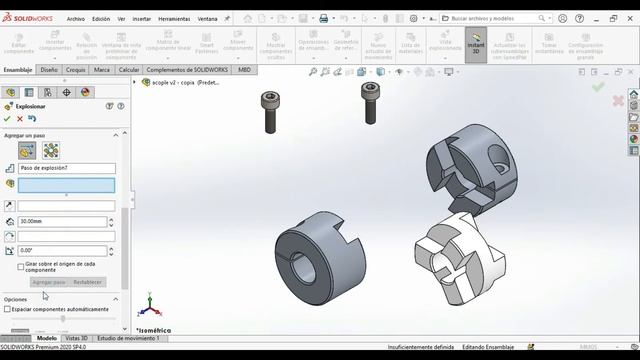Open Estudio de movimiento 1 tab
Image resolution: width=640 pixels, height=360 pixels.
[128, 338]
